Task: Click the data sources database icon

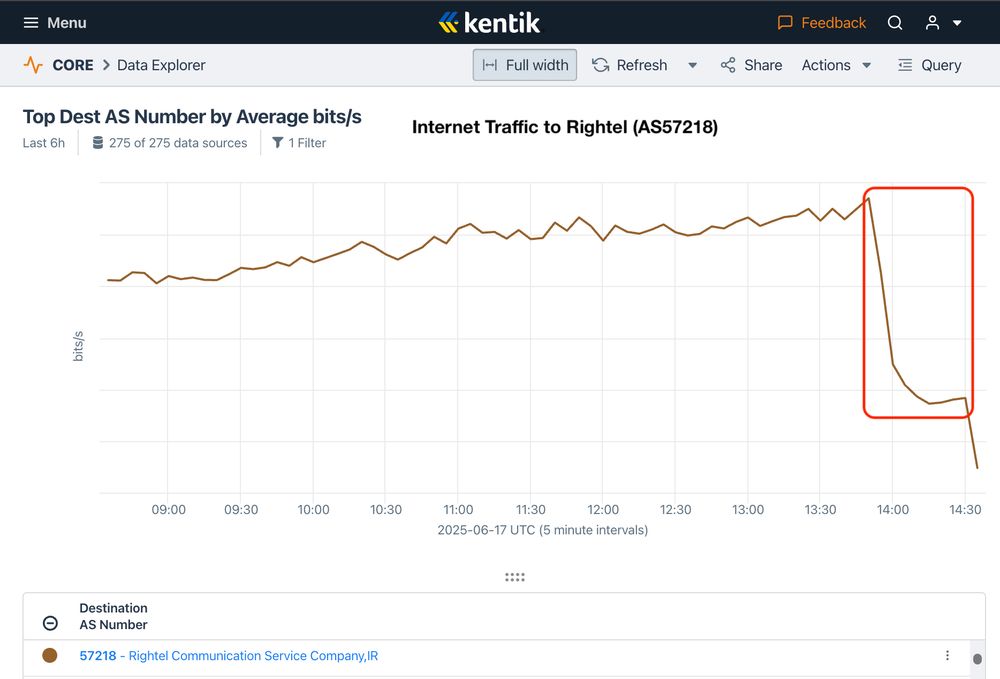Action: click(x=98, y=143)
